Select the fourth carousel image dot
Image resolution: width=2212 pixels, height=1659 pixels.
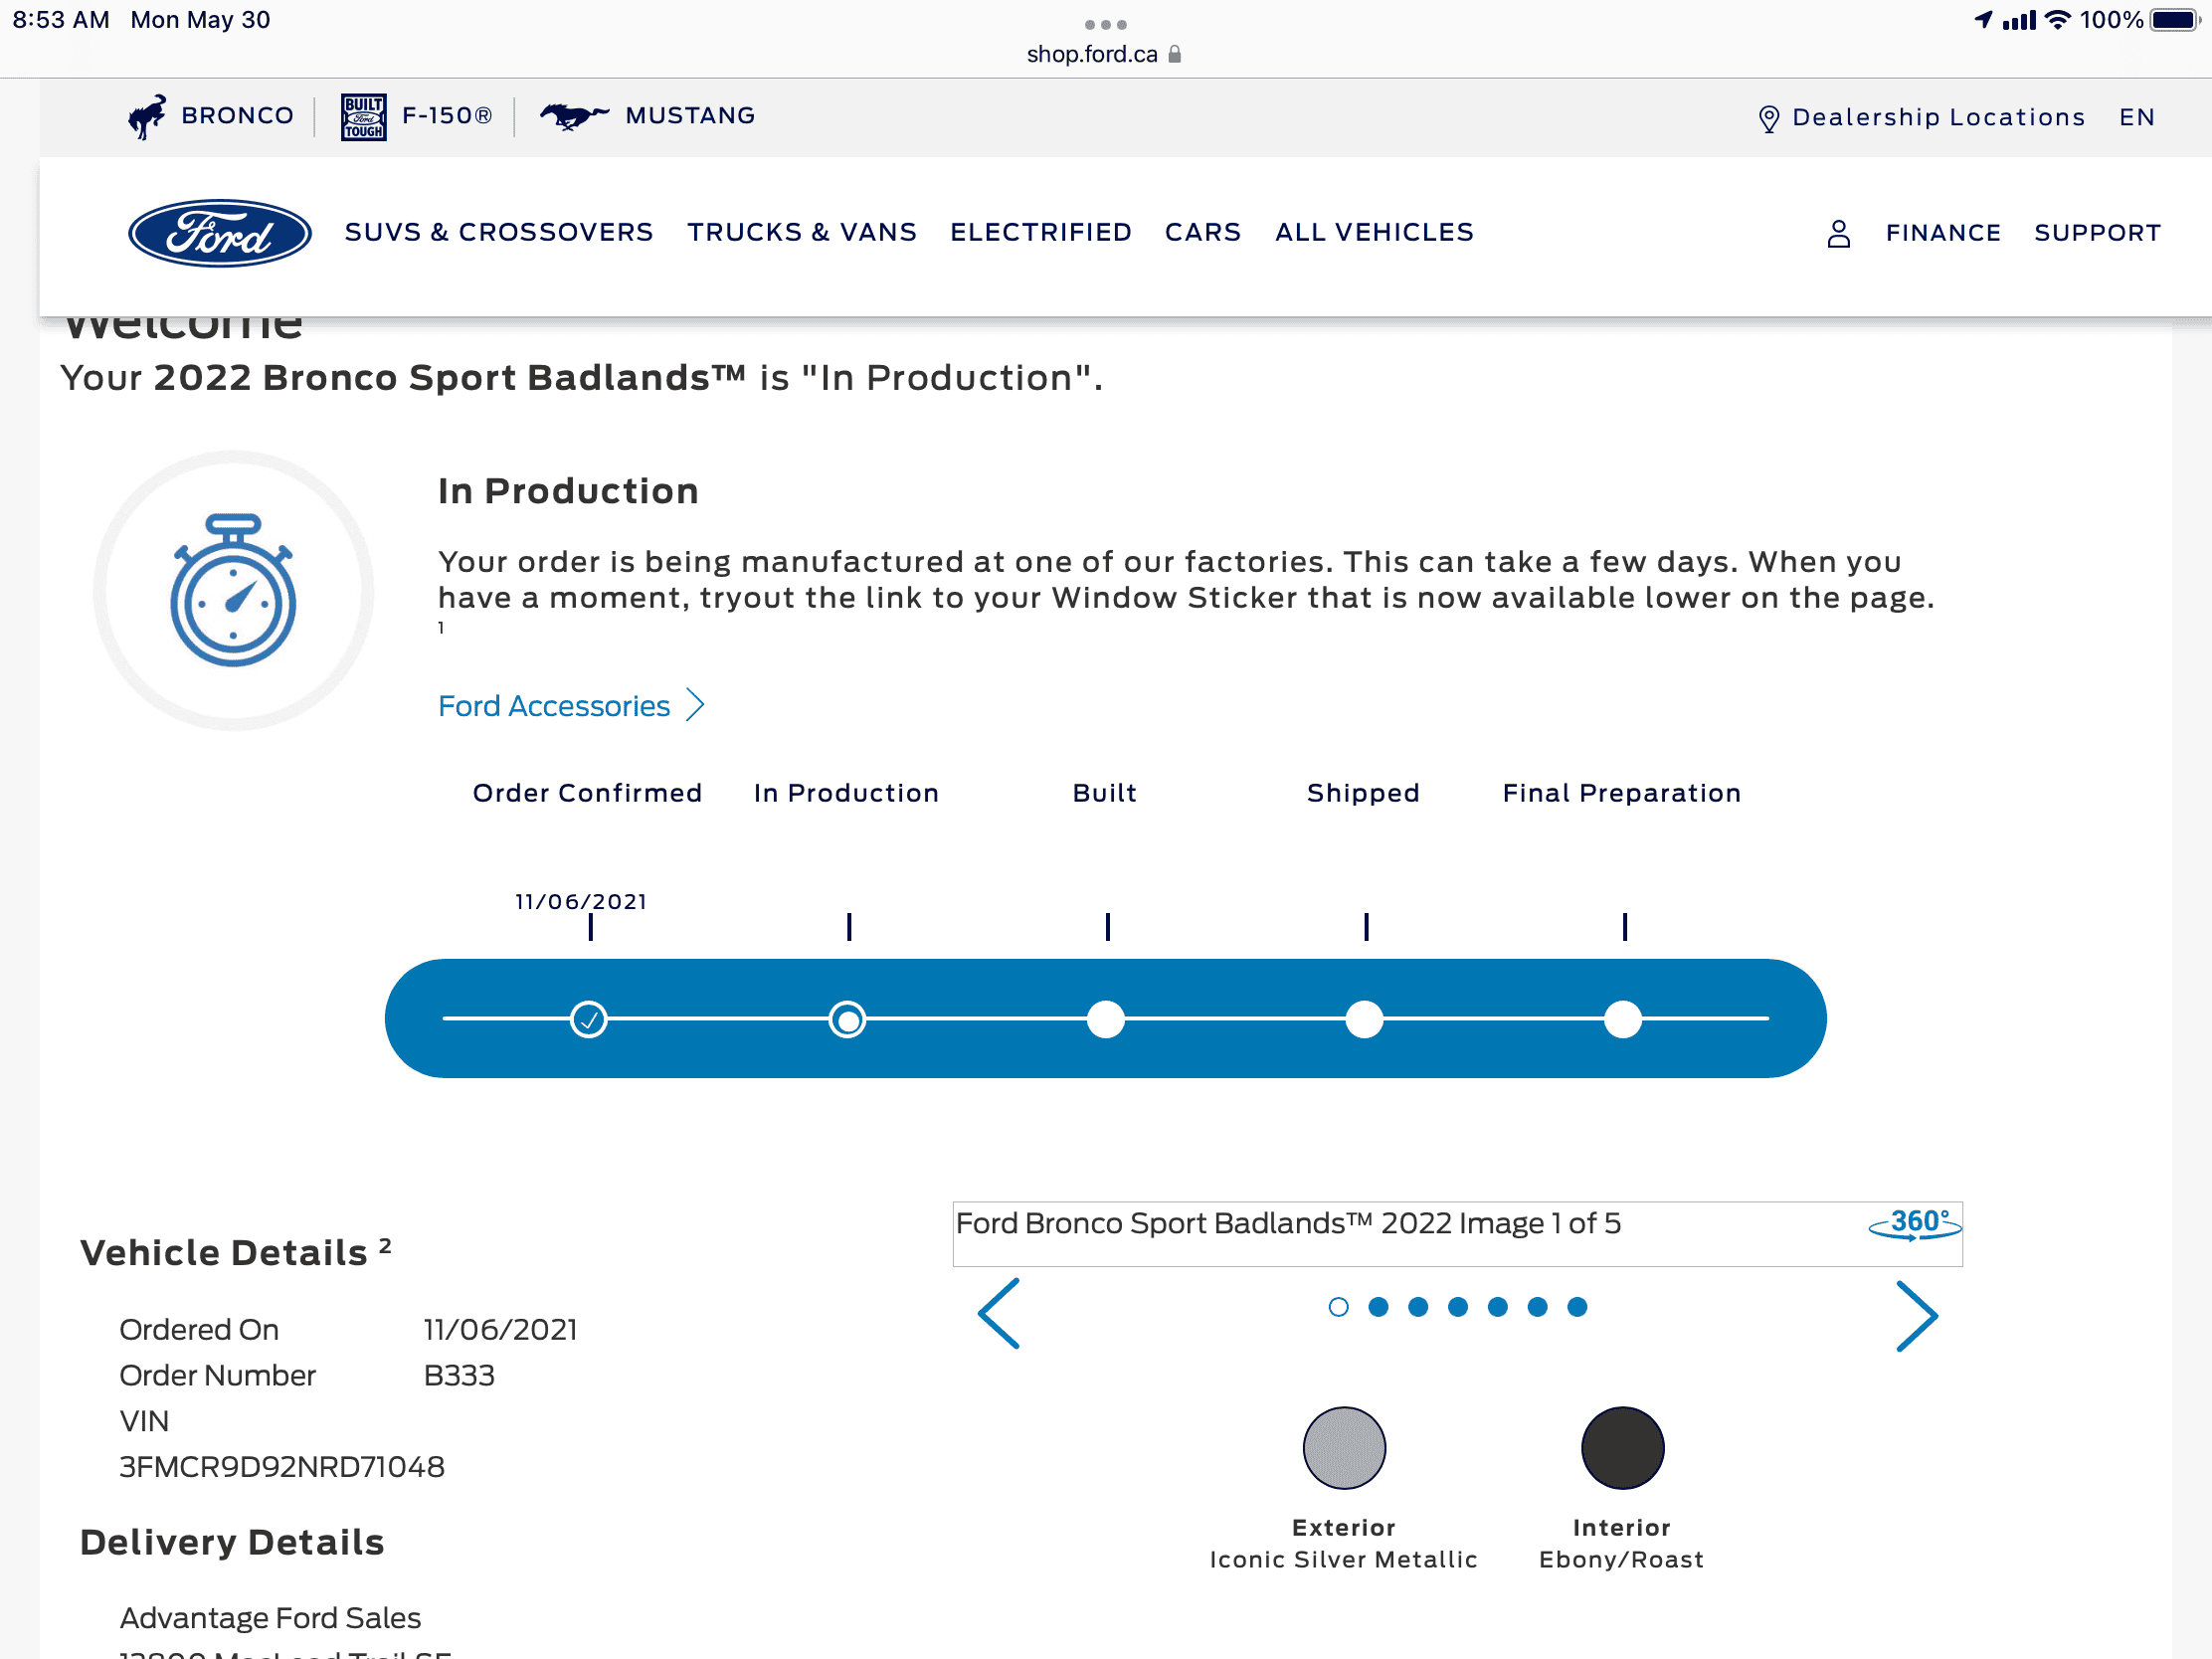tap(1457, 1307)
